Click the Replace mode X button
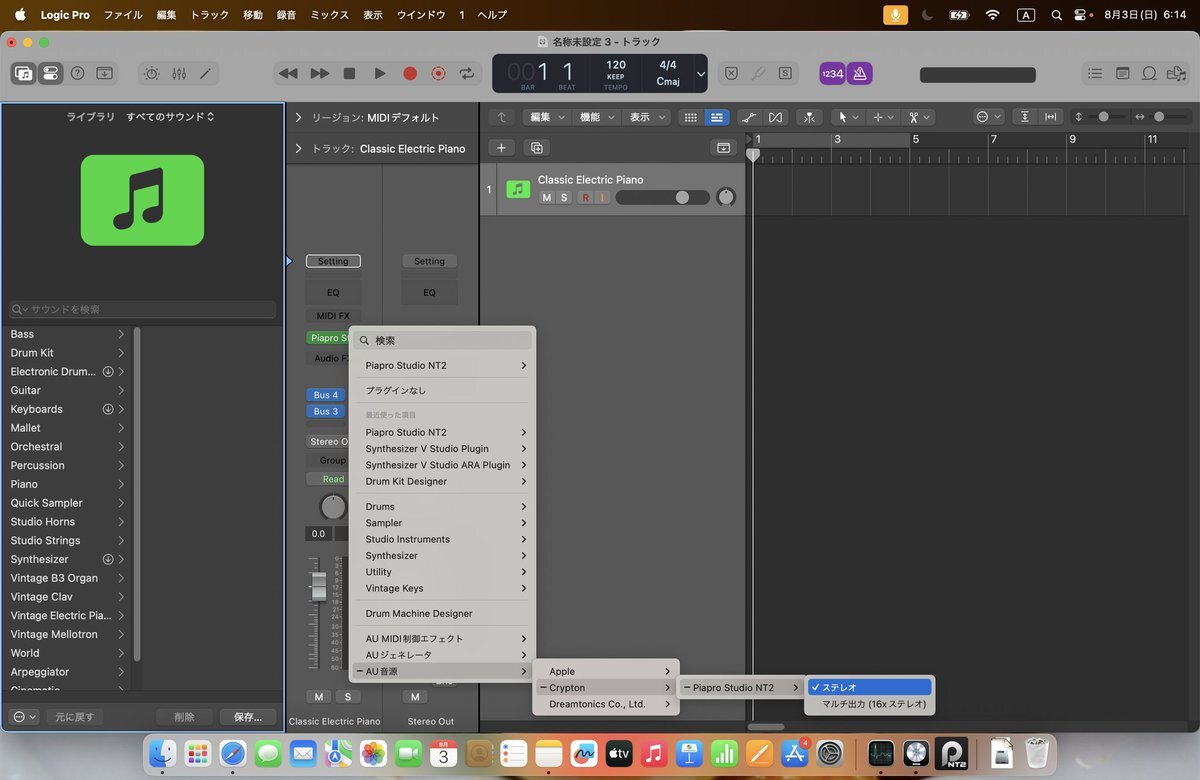This screenshot has height=780, width=1200. pos(731,73)
